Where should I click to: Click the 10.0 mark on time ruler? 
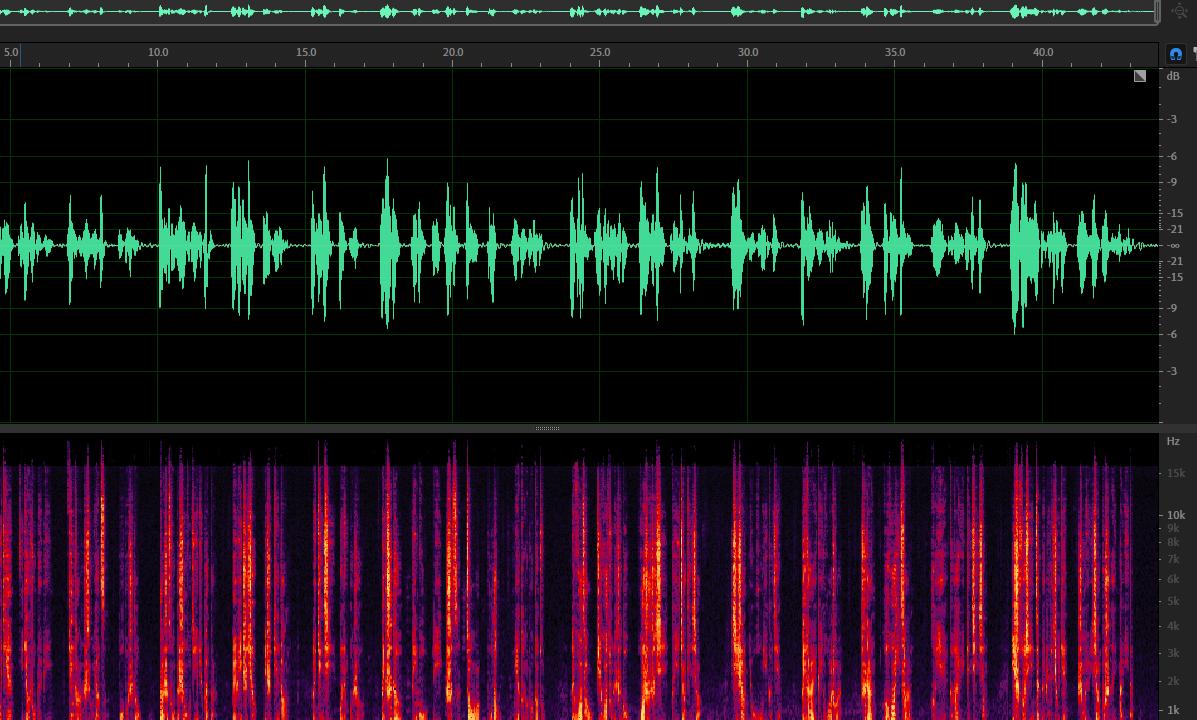158,52
